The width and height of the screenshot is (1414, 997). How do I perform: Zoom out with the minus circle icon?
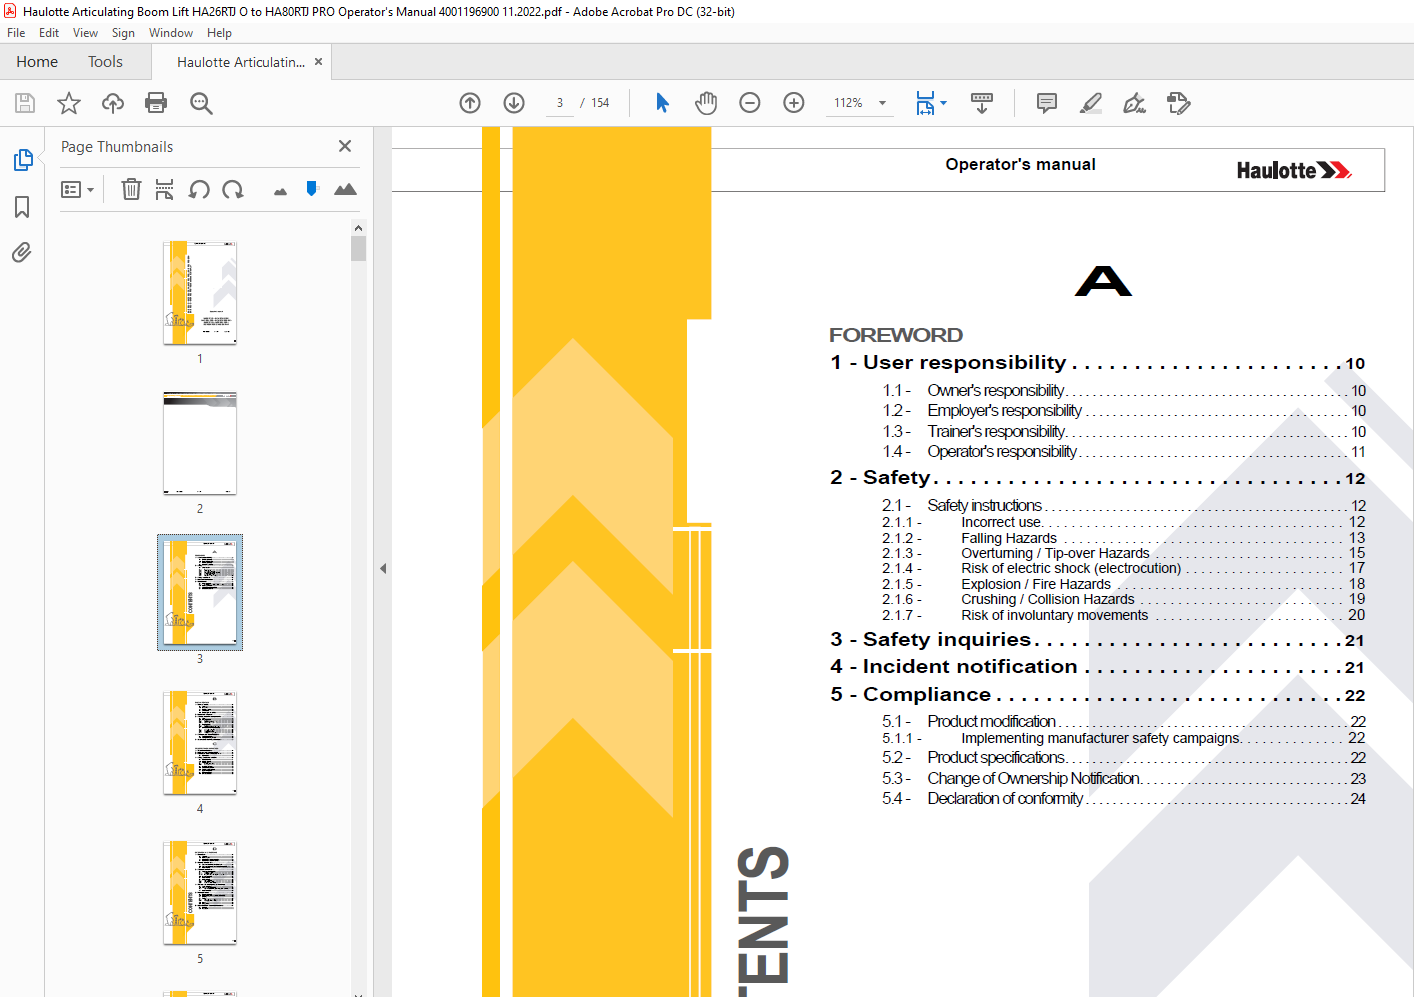point(750,103)
